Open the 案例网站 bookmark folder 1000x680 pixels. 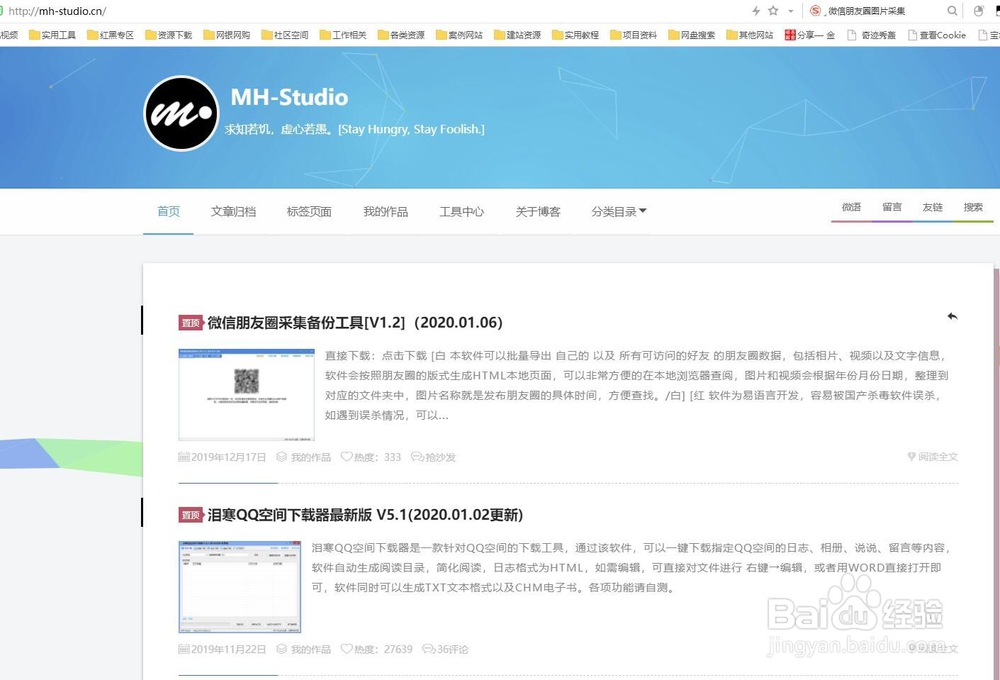click(x=459, y=35)
